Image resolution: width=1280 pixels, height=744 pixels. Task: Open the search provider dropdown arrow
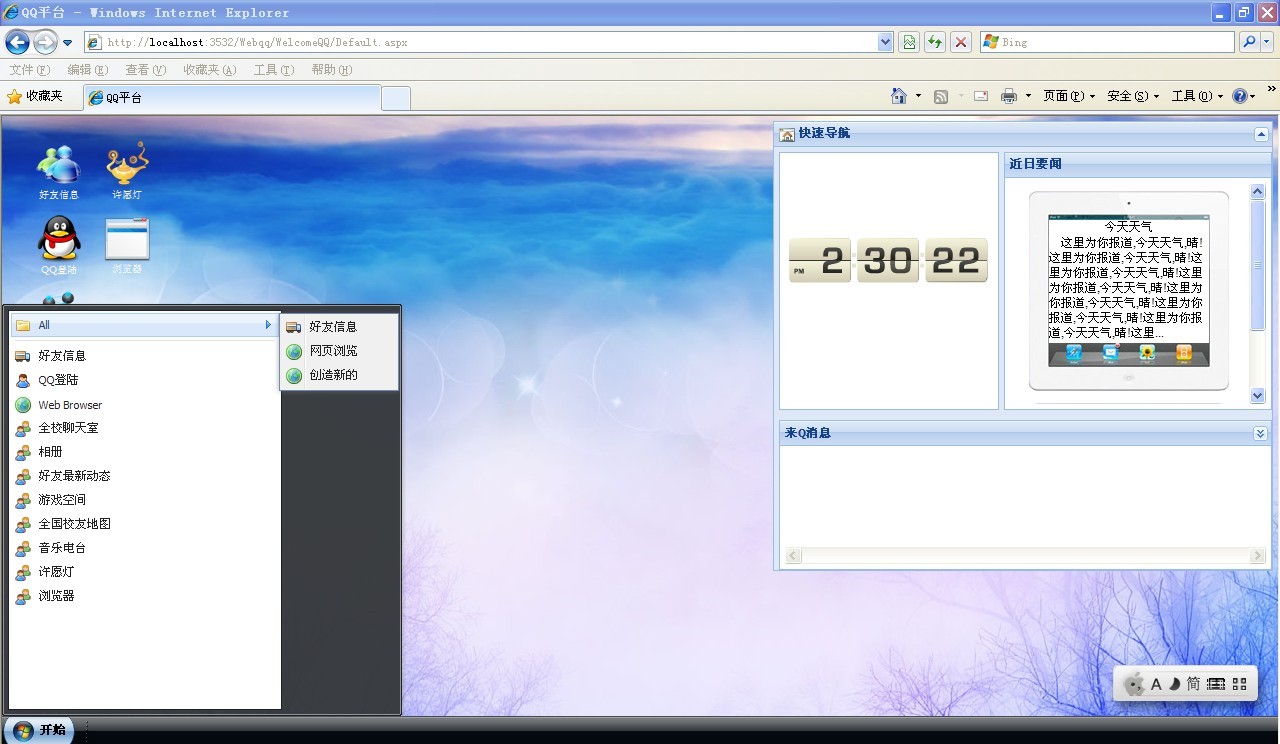(1267, 42)
